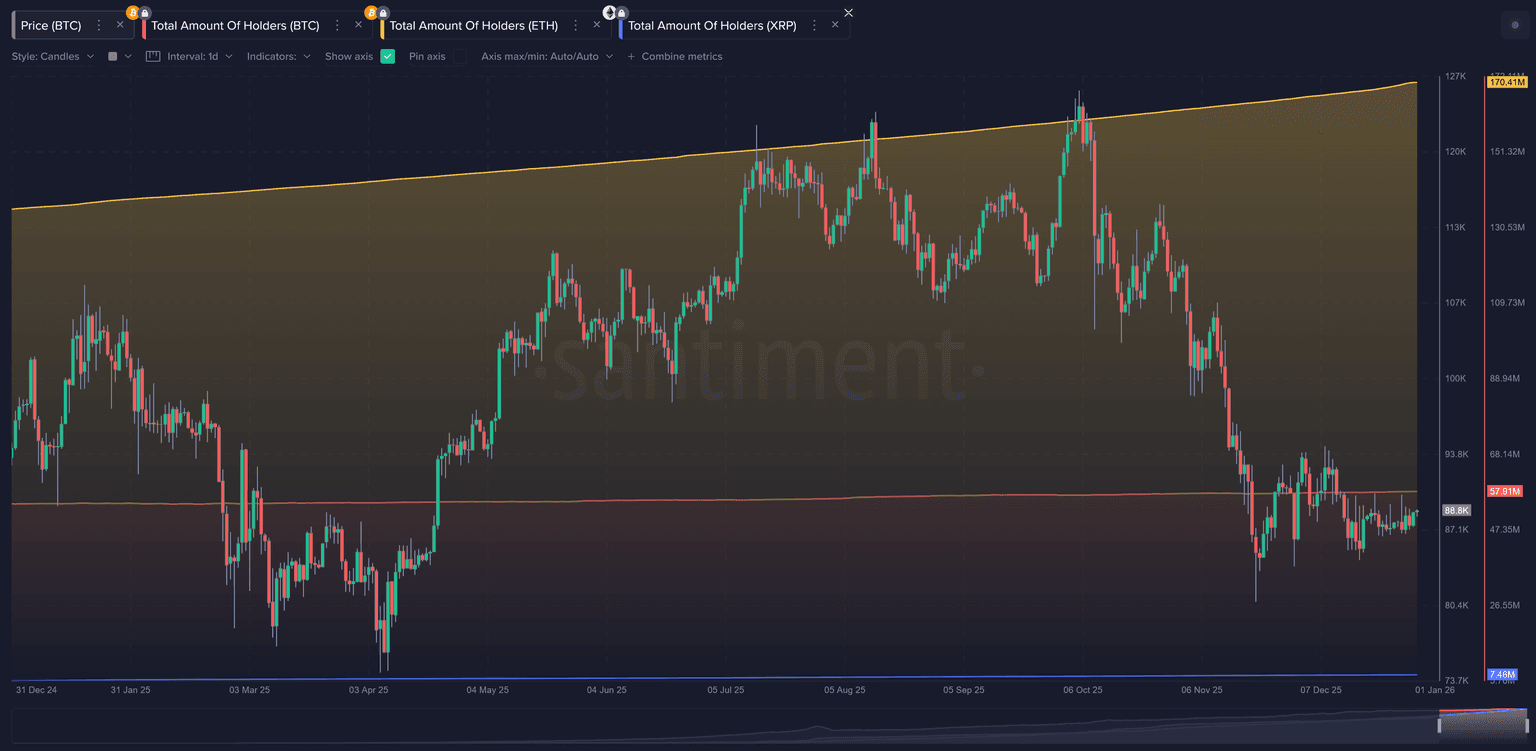Select the Total Amount Of Holders (ETH) tab
The image size is (1536, 751).
coord(473,25)
